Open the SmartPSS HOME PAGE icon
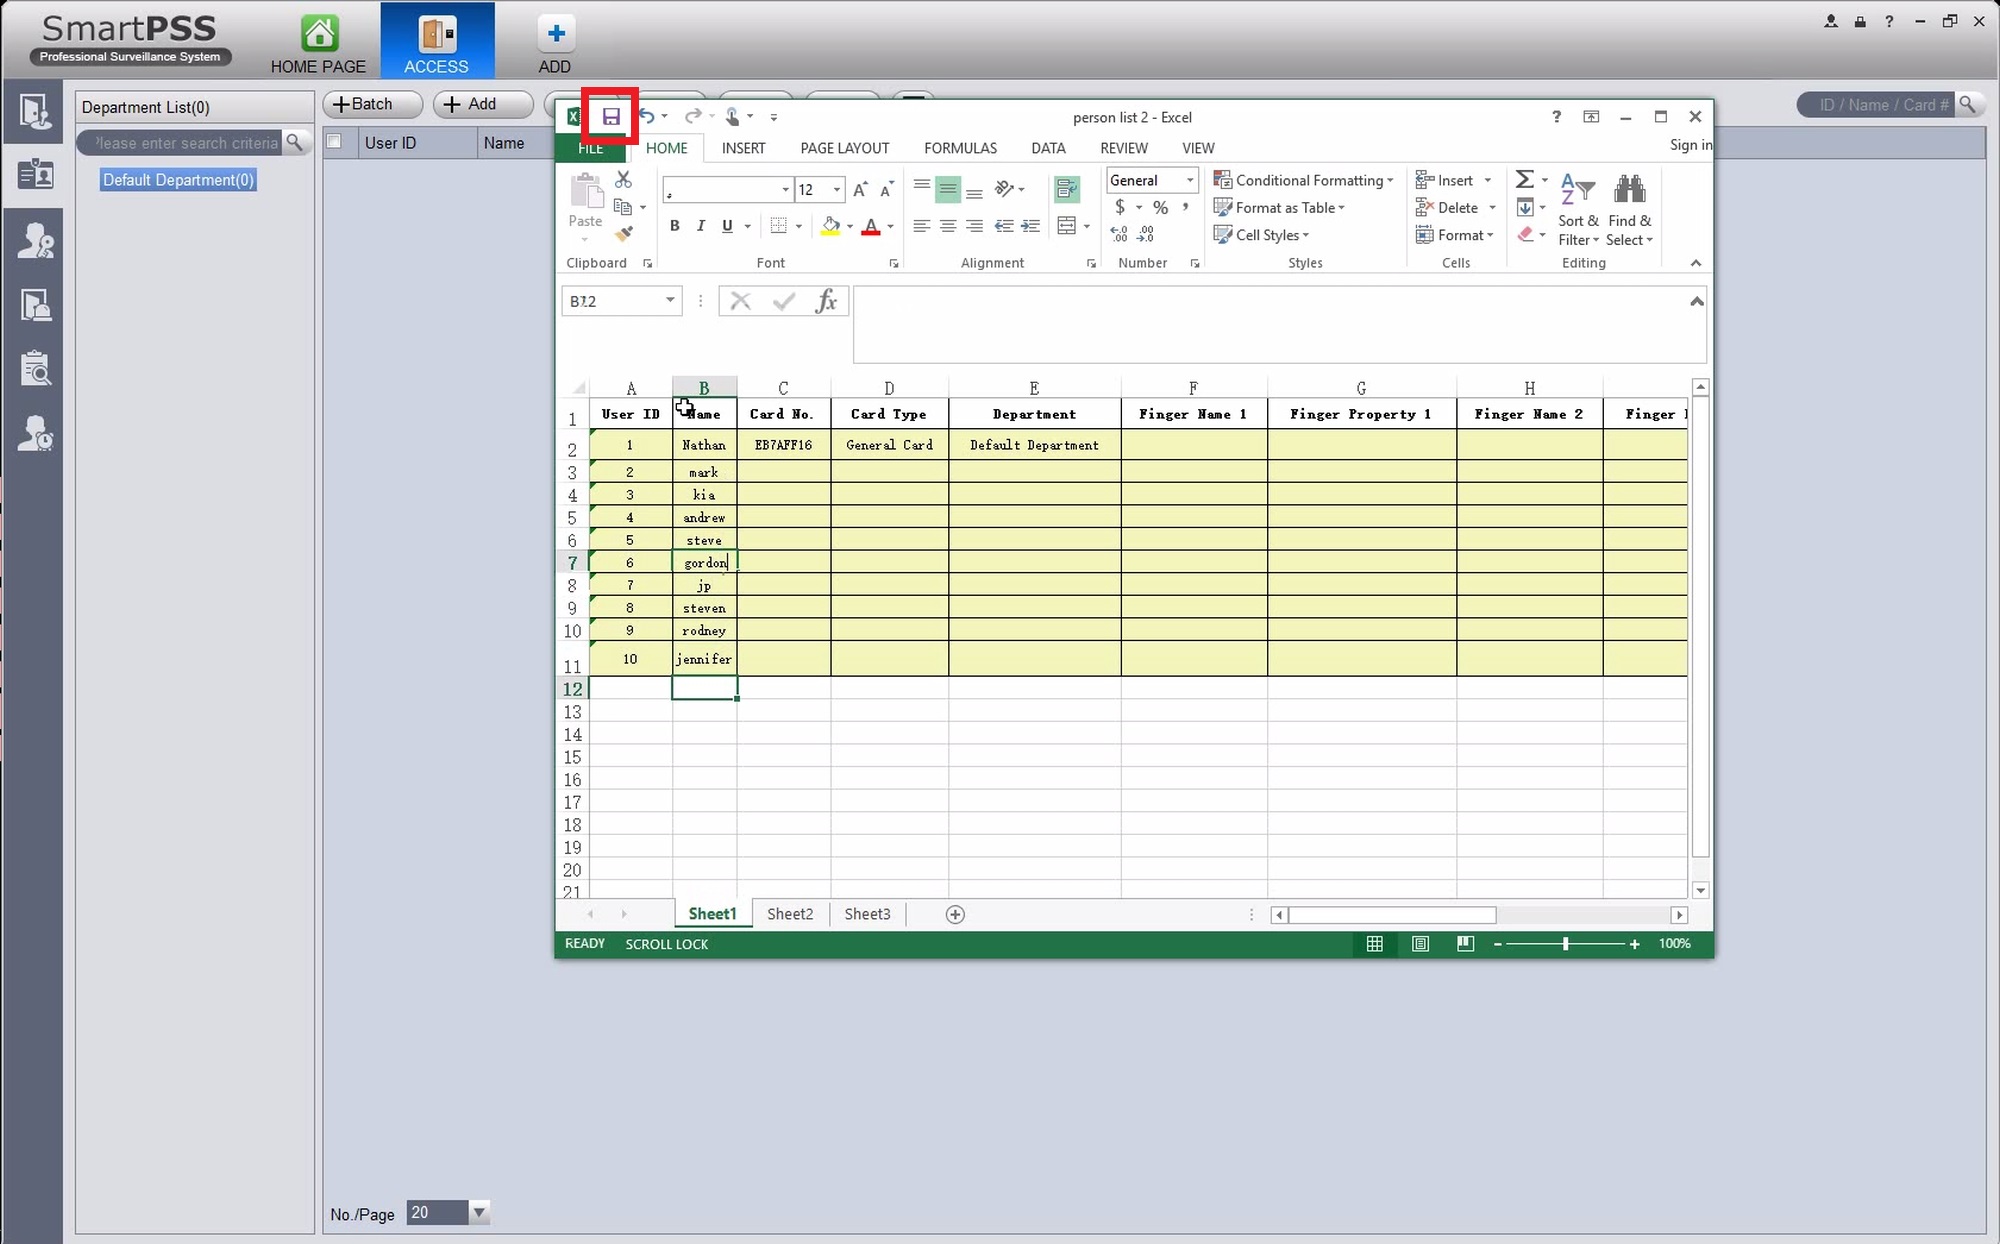Screen dimensions: 2000x1244 click(319, 34)
